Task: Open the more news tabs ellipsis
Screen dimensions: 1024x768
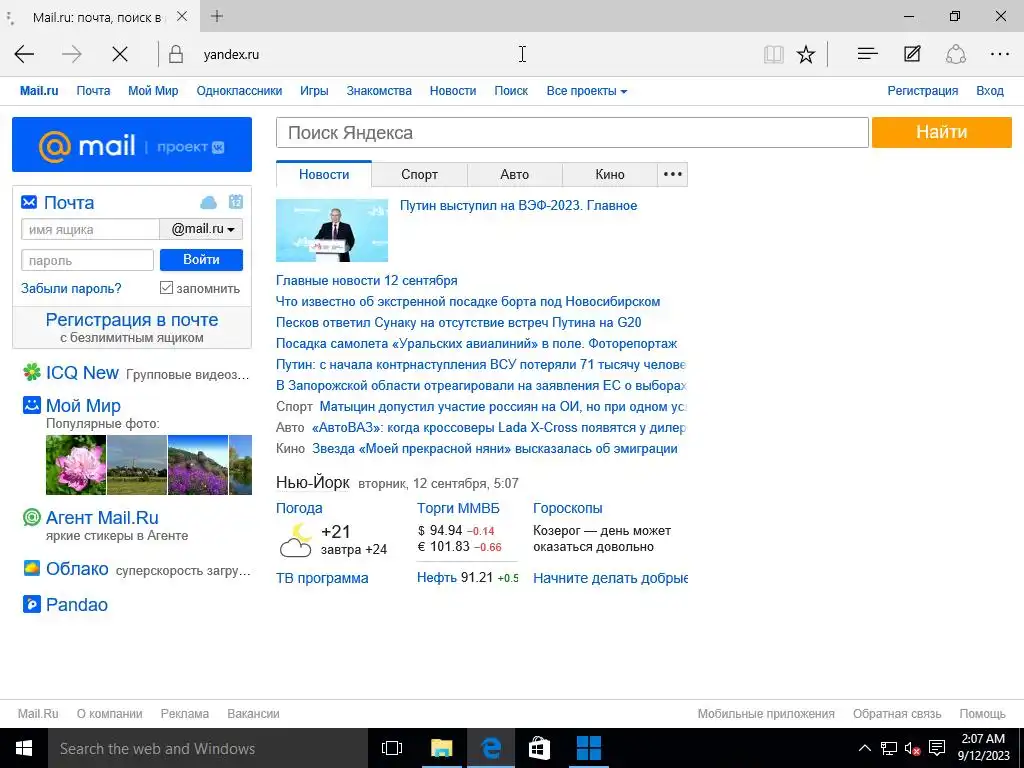Action: (673, 174)
